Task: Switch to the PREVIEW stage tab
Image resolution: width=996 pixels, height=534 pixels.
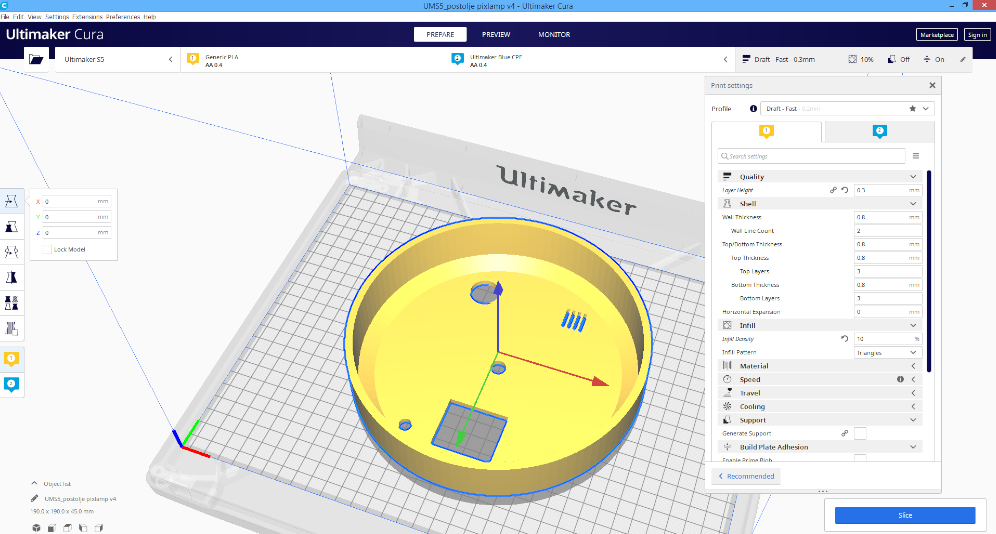Action: pyautogui.click(x=496, y=34)
